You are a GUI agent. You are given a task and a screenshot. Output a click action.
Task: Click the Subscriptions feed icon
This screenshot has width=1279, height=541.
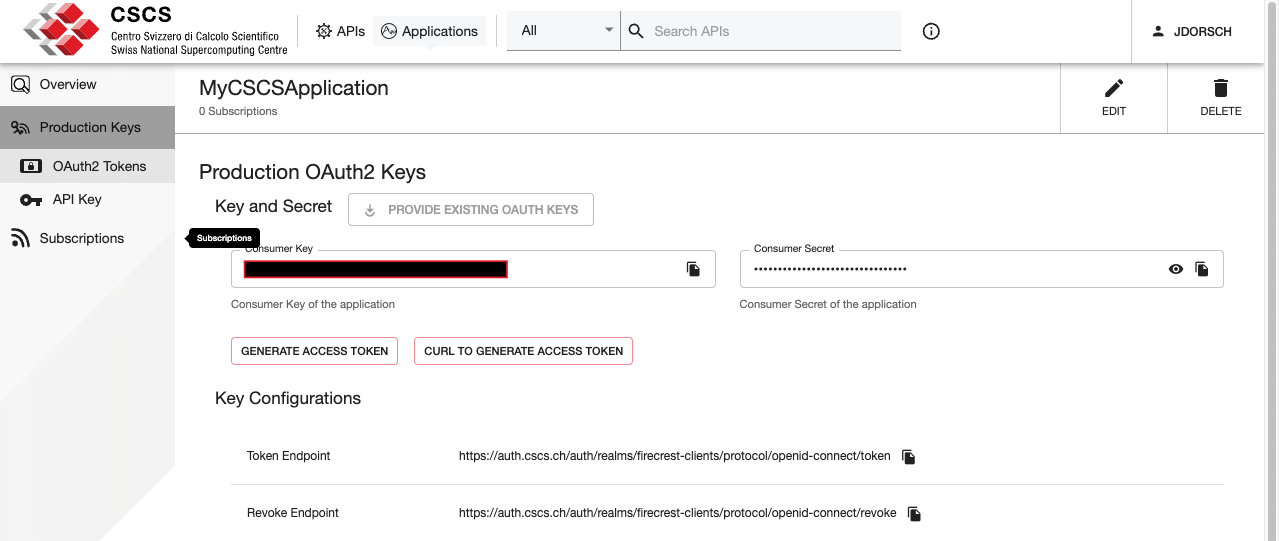pos(20,238)
